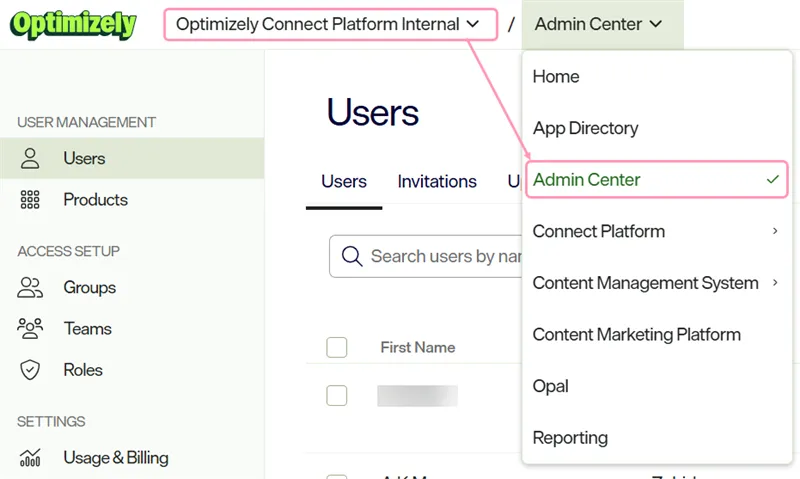Open Teams under Access Setup
Screen dimensions: 800x479
point(132,329)
